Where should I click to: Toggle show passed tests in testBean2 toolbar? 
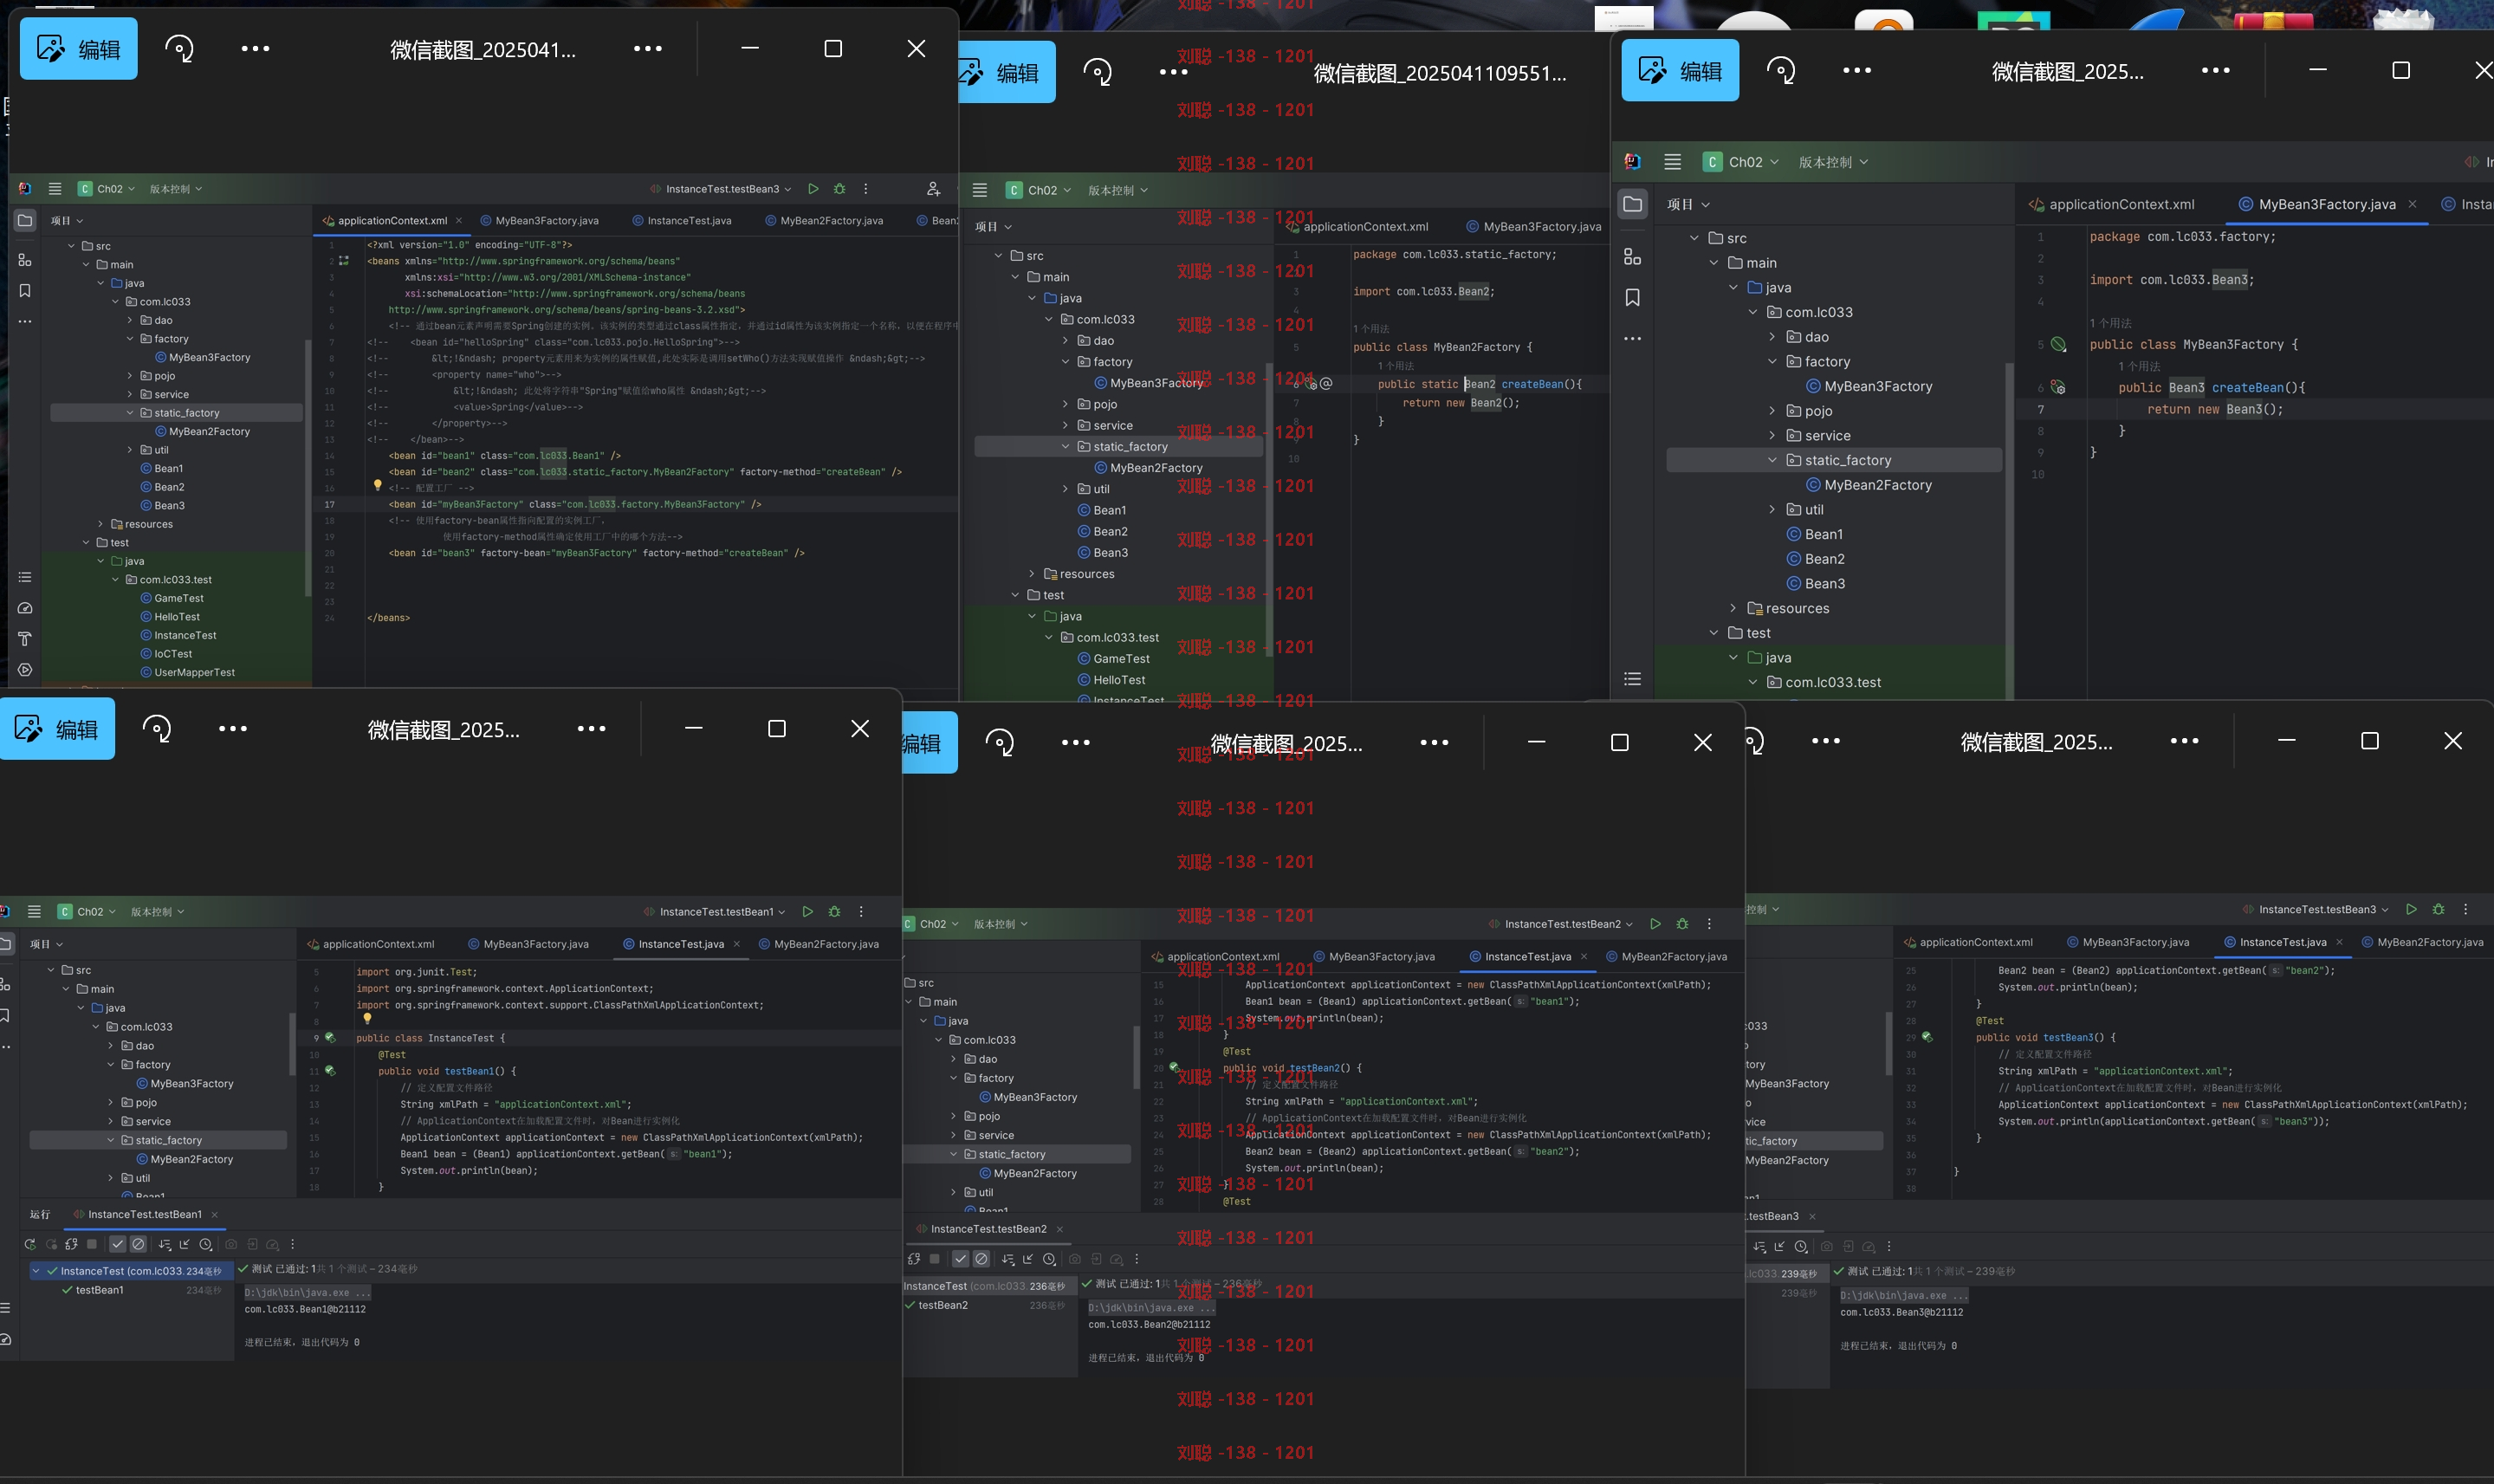961,1259
